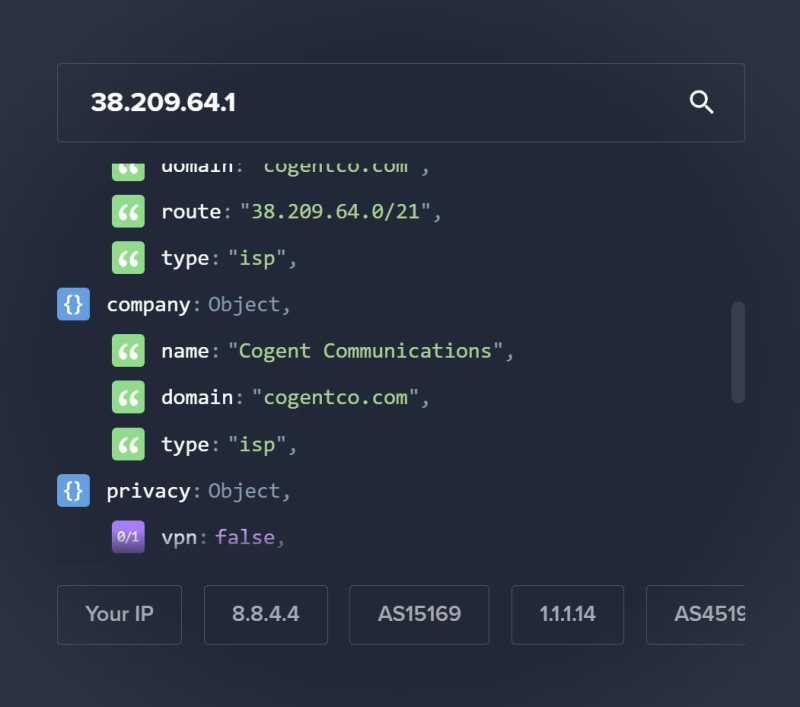
Task: Click the string icon next to company name
Action: pos(128,351)
